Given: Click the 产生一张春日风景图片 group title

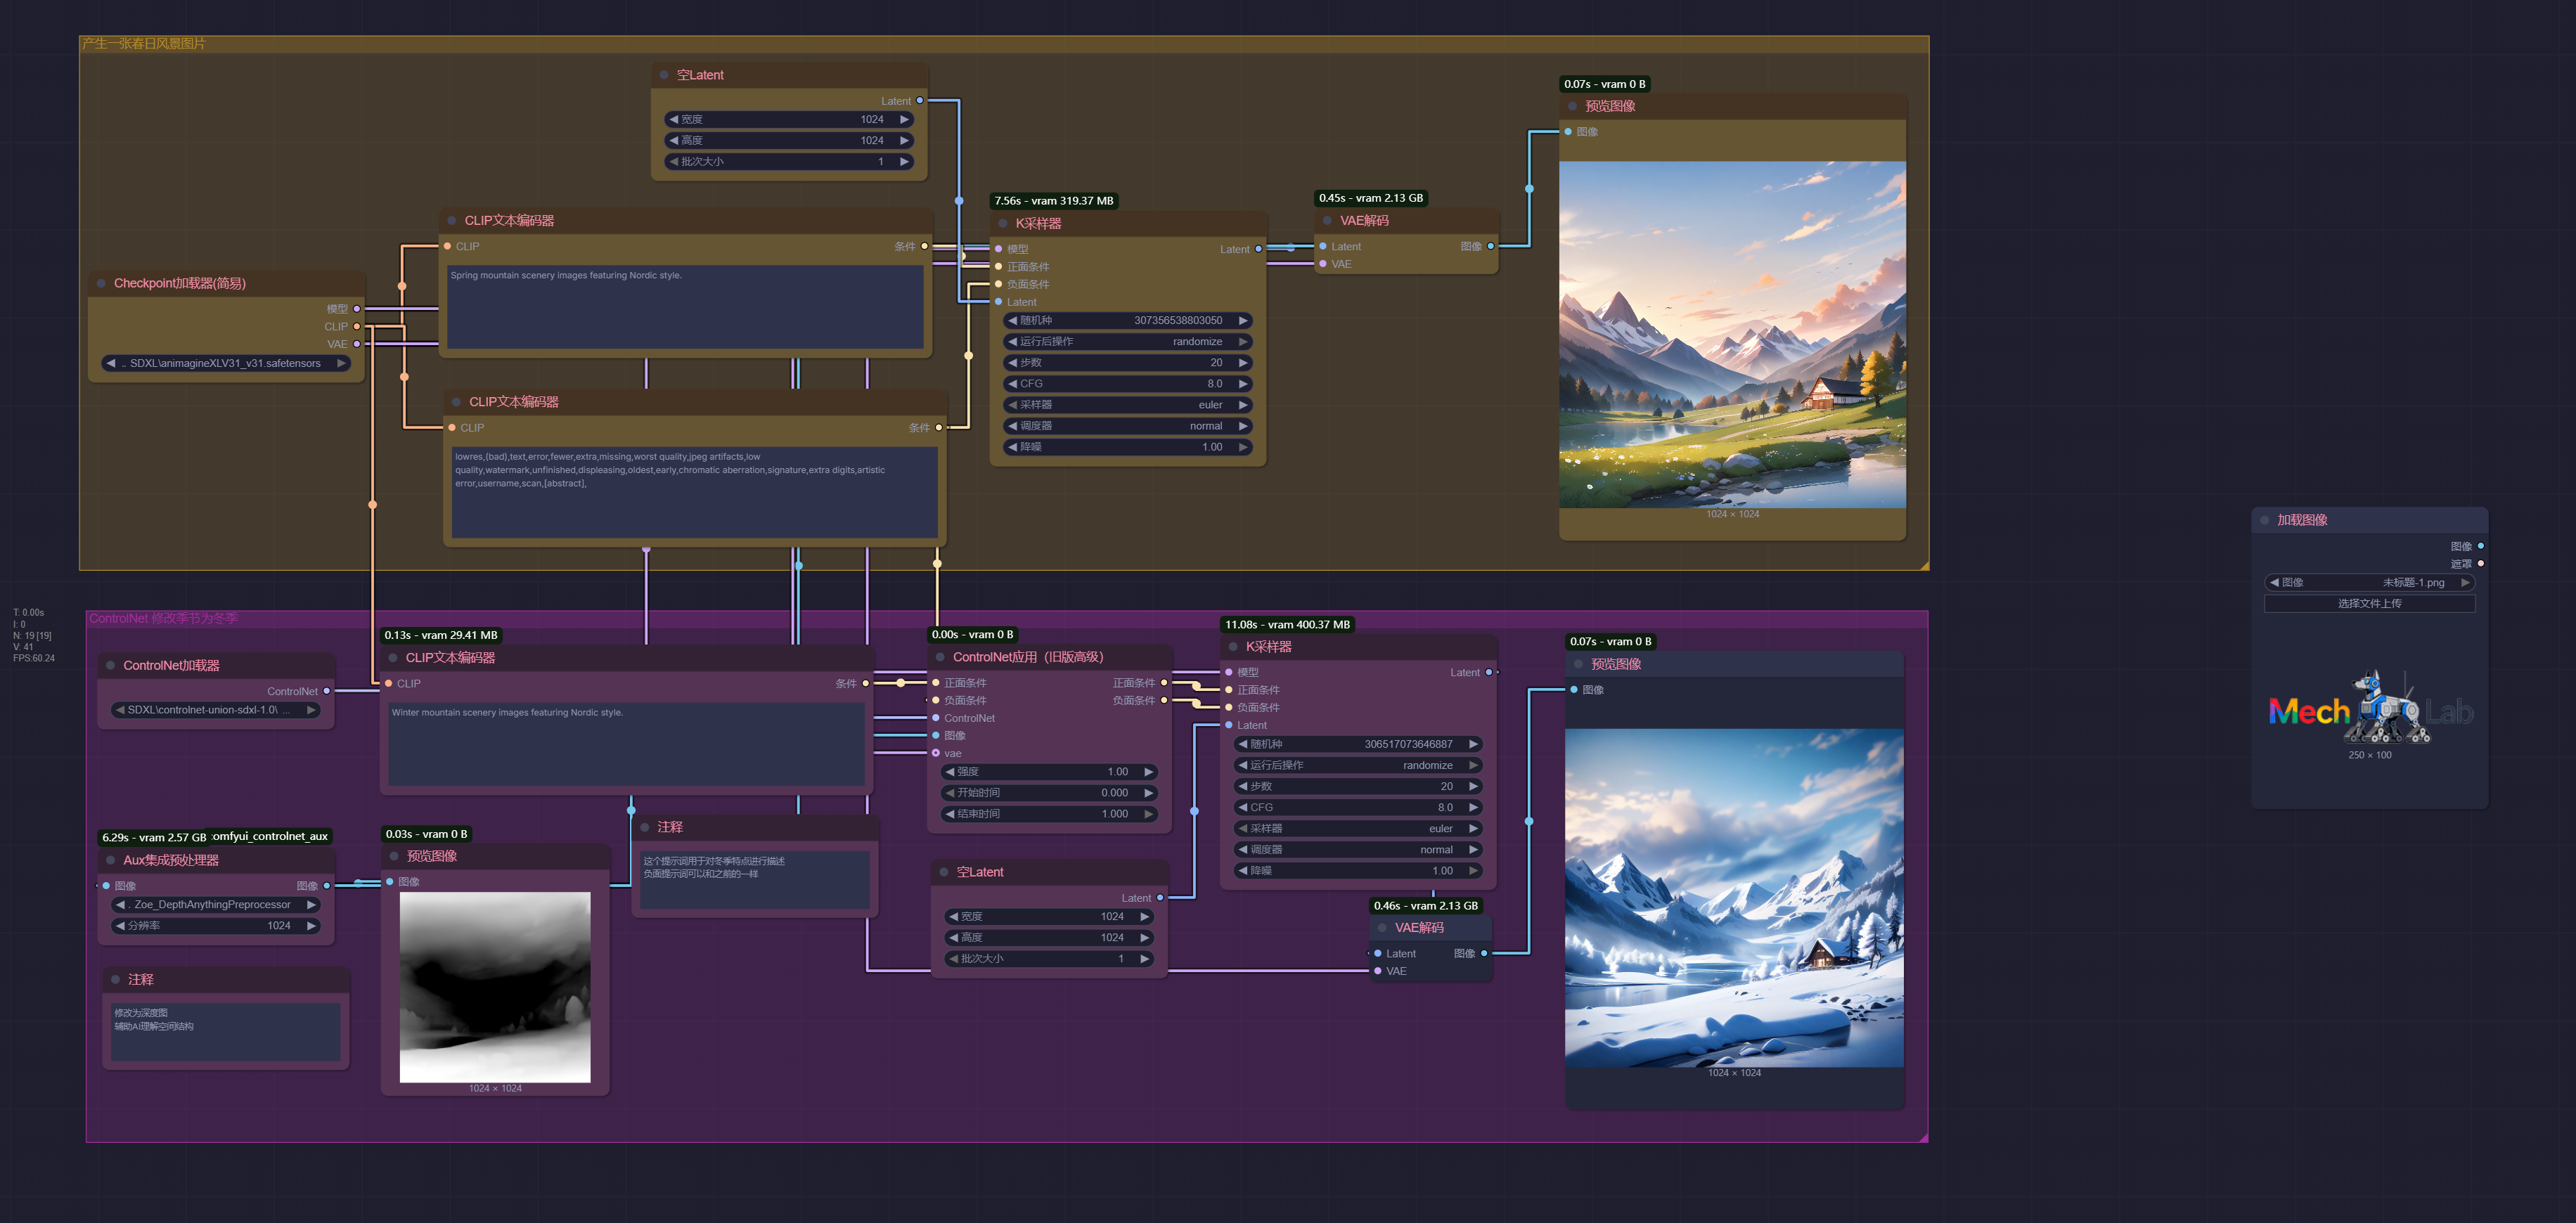Looking at the screenshot, I should click(x=144, y=44).
